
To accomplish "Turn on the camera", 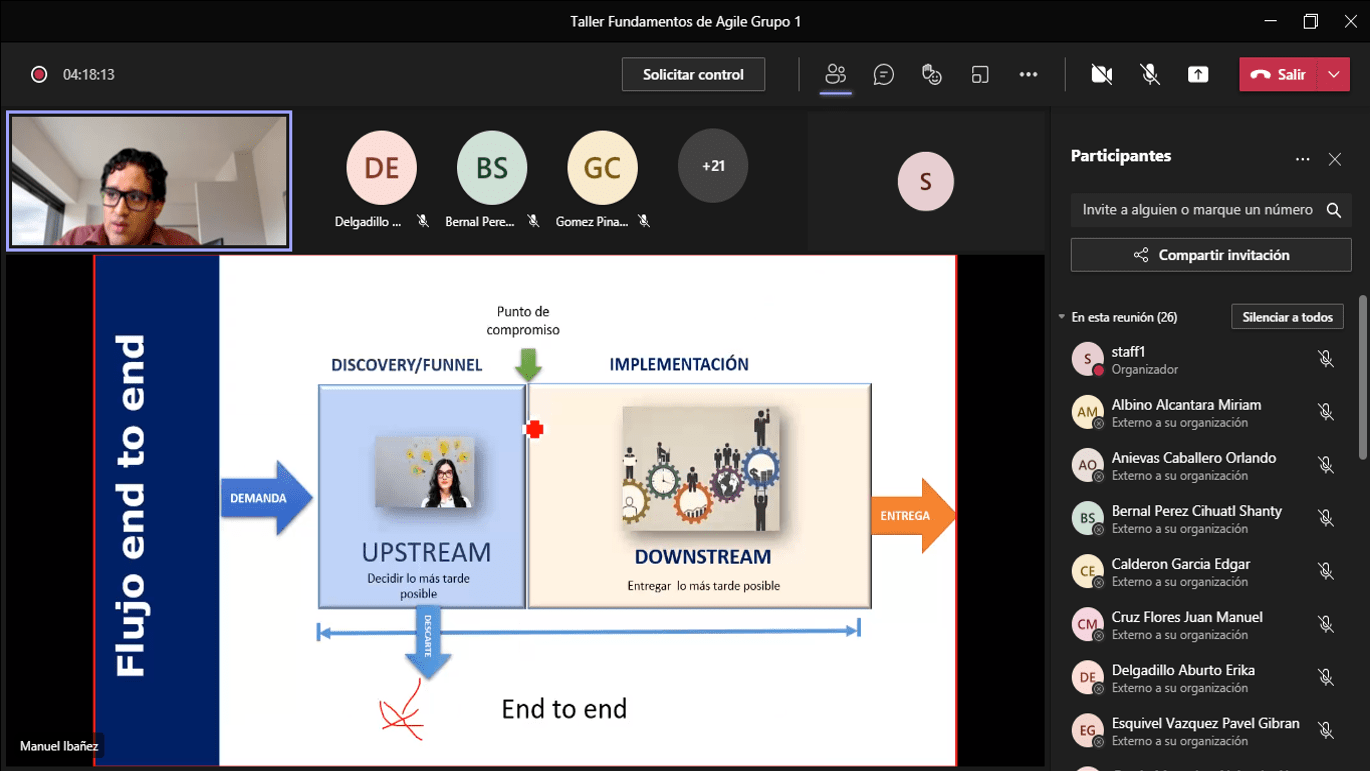I will point(1101,75).
